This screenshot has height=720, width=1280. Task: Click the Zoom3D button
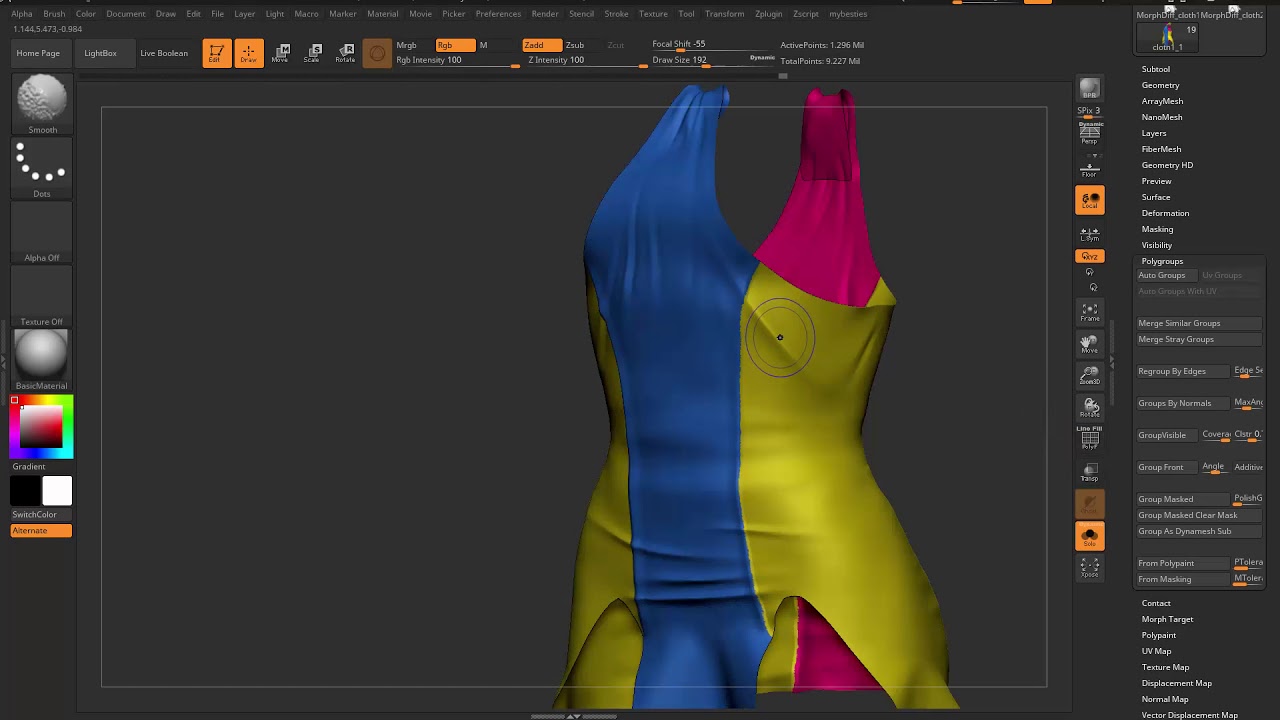(1090, 375)
